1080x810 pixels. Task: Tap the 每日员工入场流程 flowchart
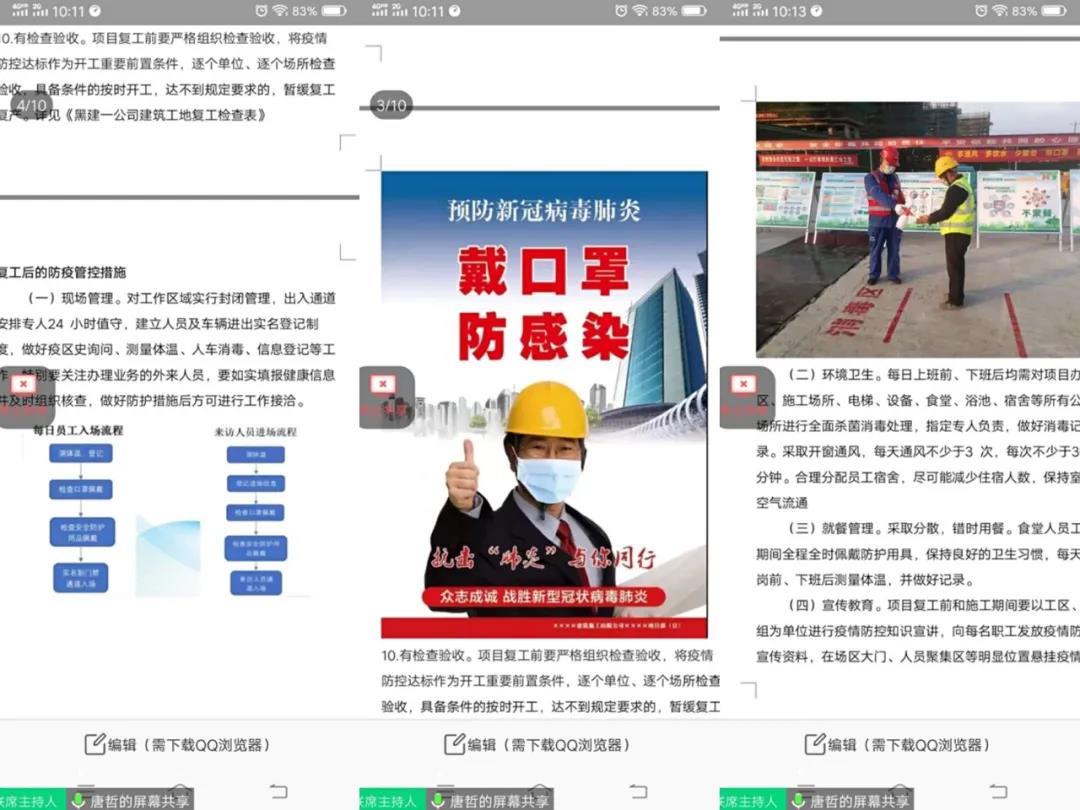(x=80, y=515)
